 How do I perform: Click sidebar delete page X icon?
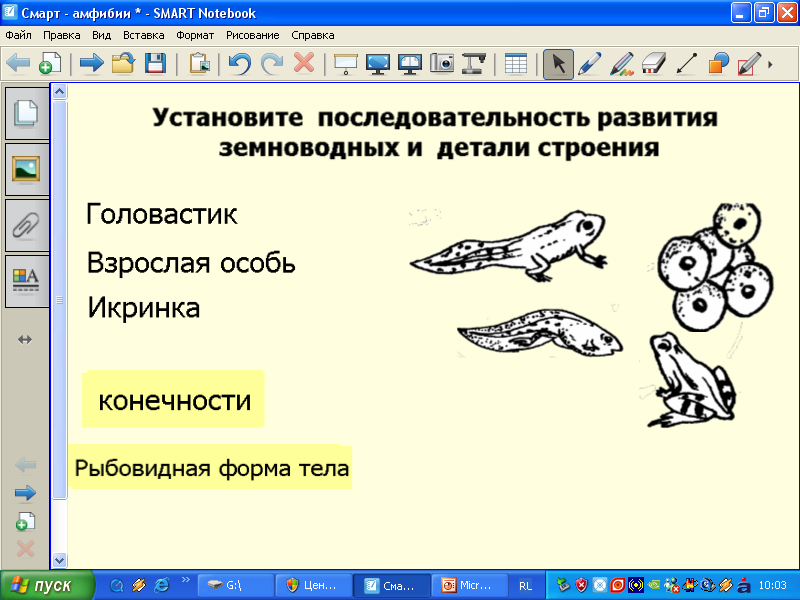(25, 549)
